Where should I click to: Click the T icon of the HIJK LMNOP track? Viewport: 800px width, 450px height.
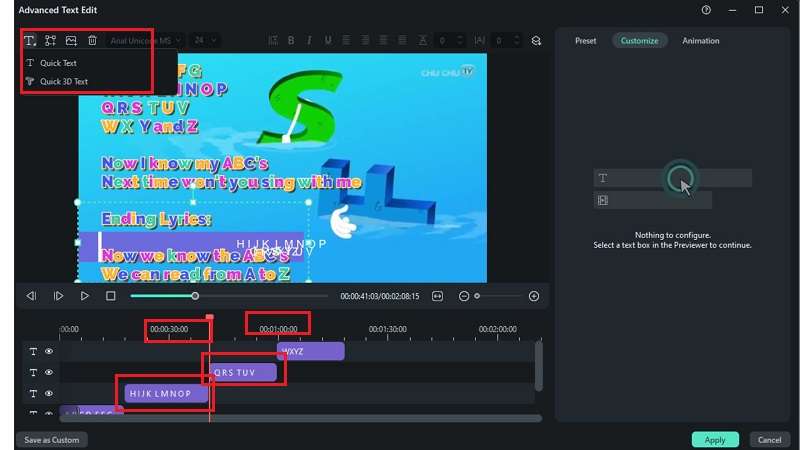pyautogui.click(x=33, y=393)
